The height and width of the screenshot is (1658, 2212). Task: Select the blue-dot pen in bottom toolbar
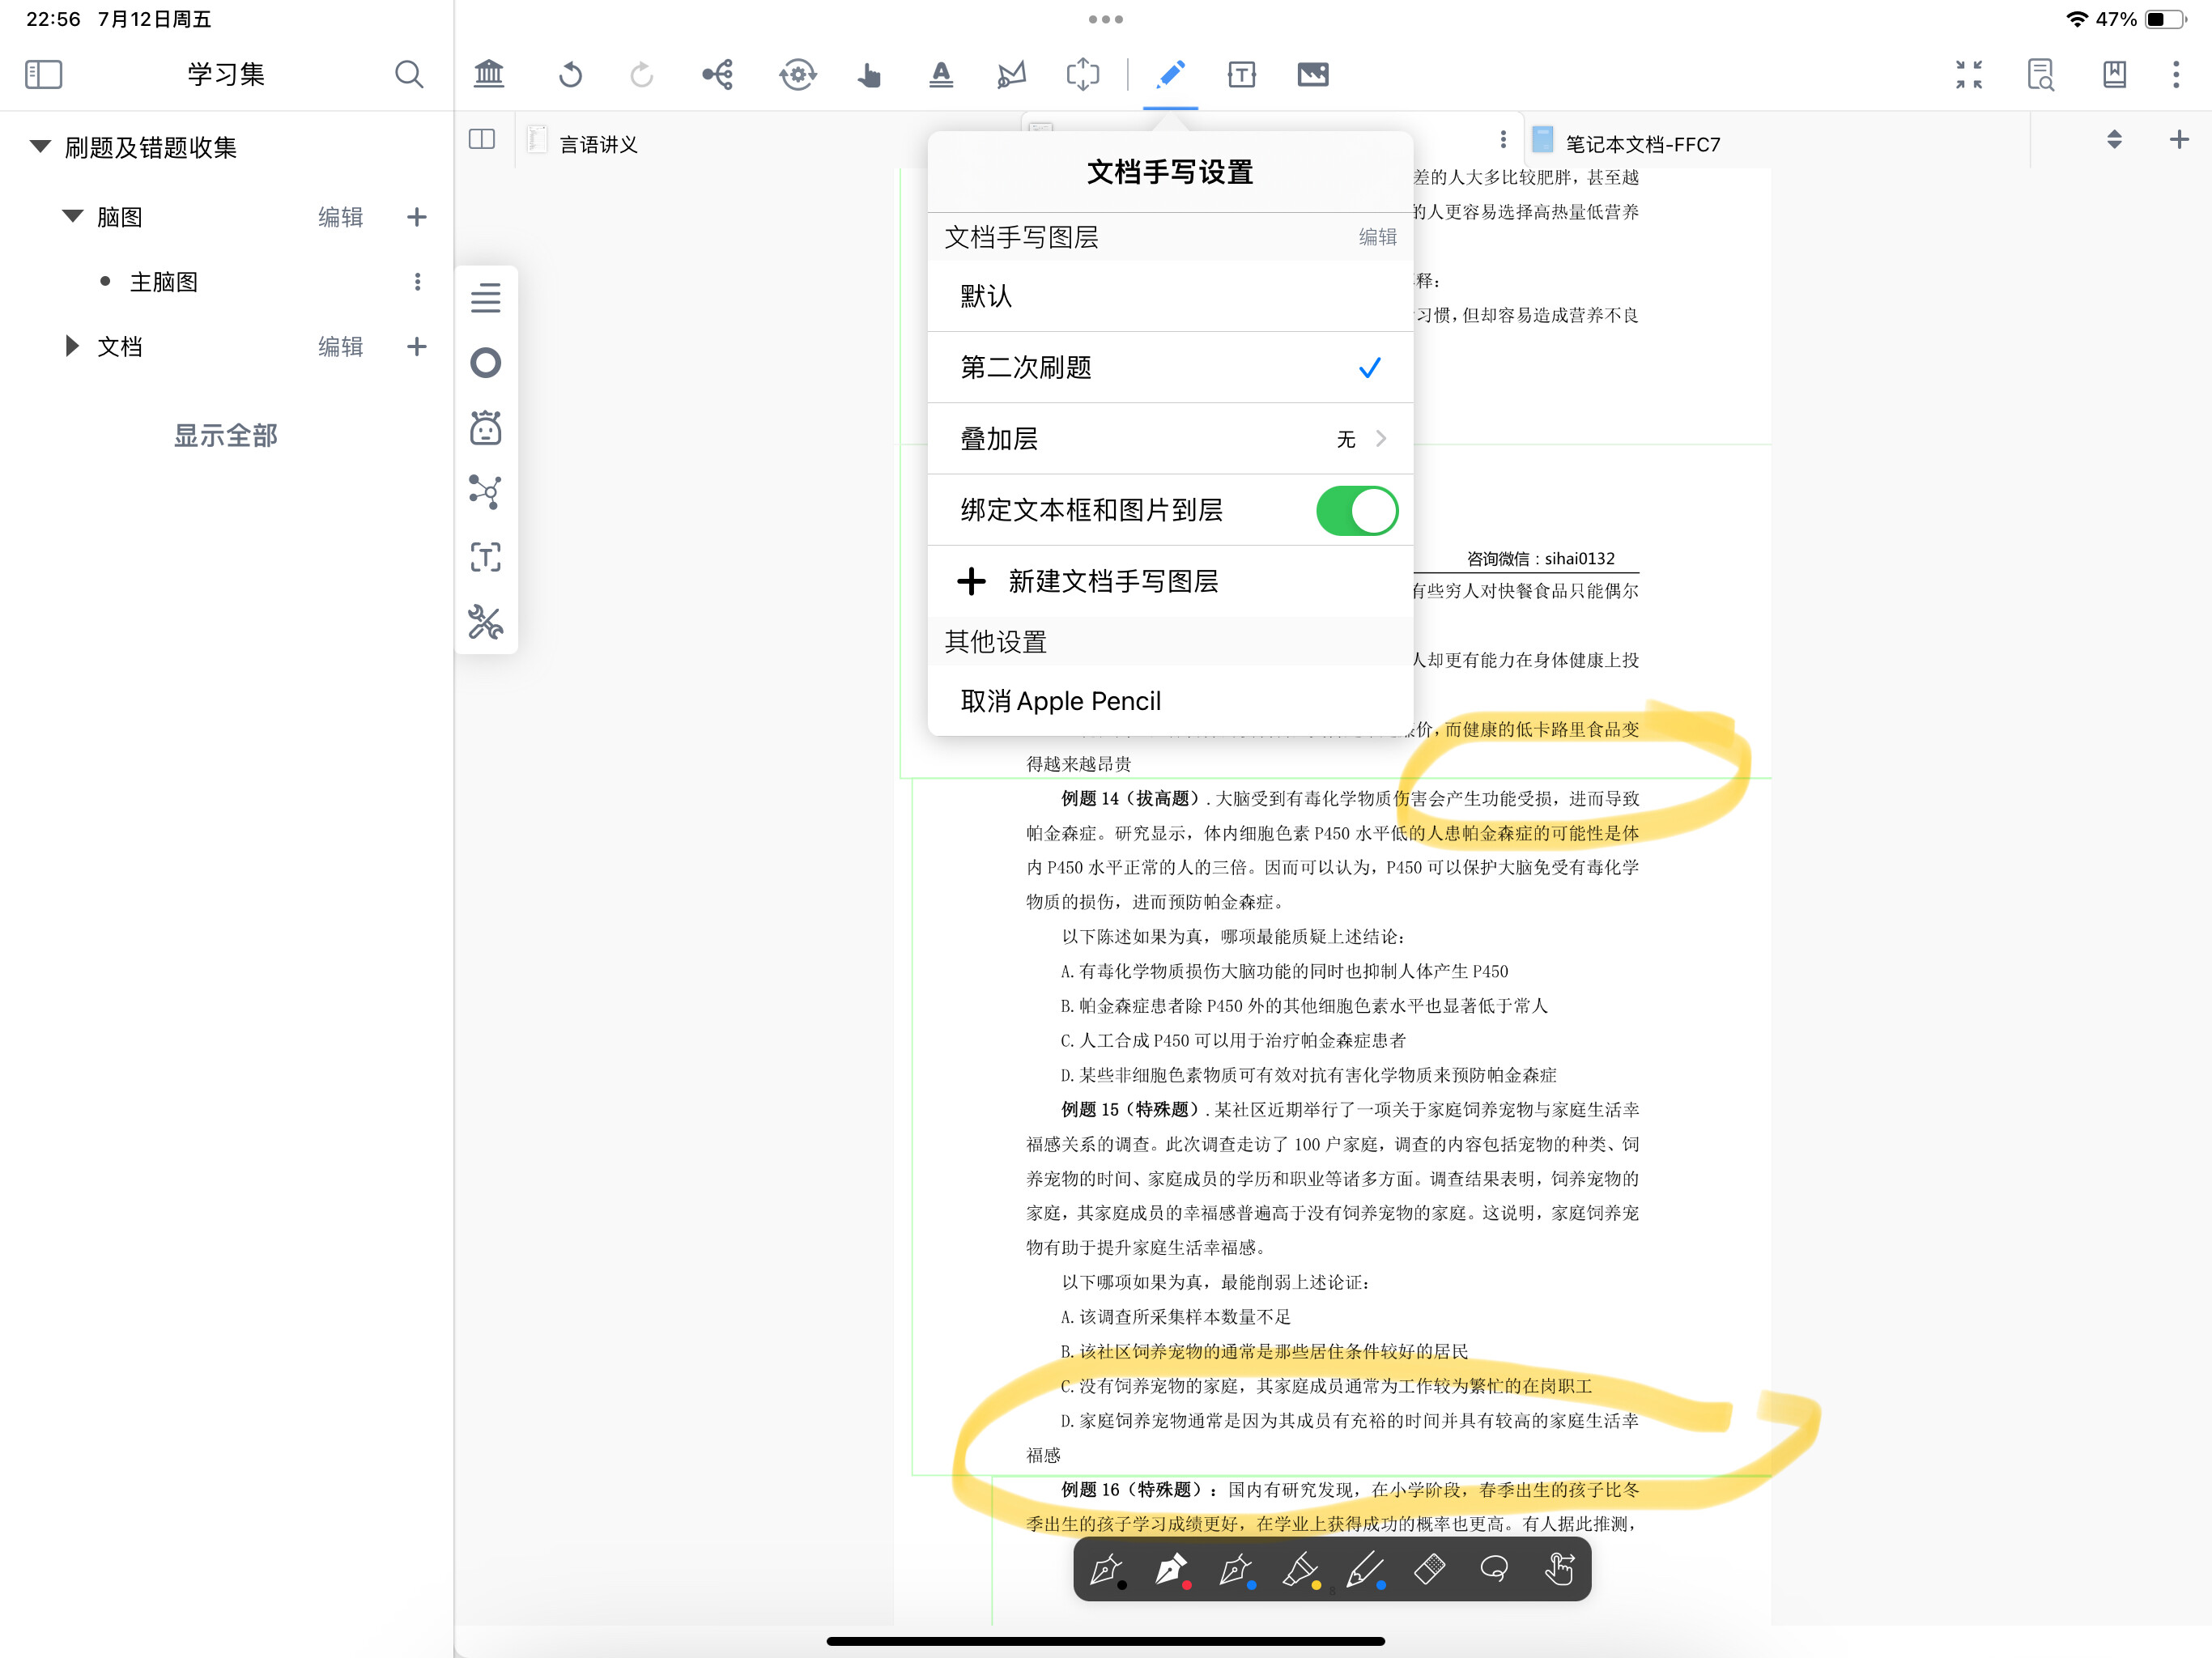click(x=1236, y=1570)
